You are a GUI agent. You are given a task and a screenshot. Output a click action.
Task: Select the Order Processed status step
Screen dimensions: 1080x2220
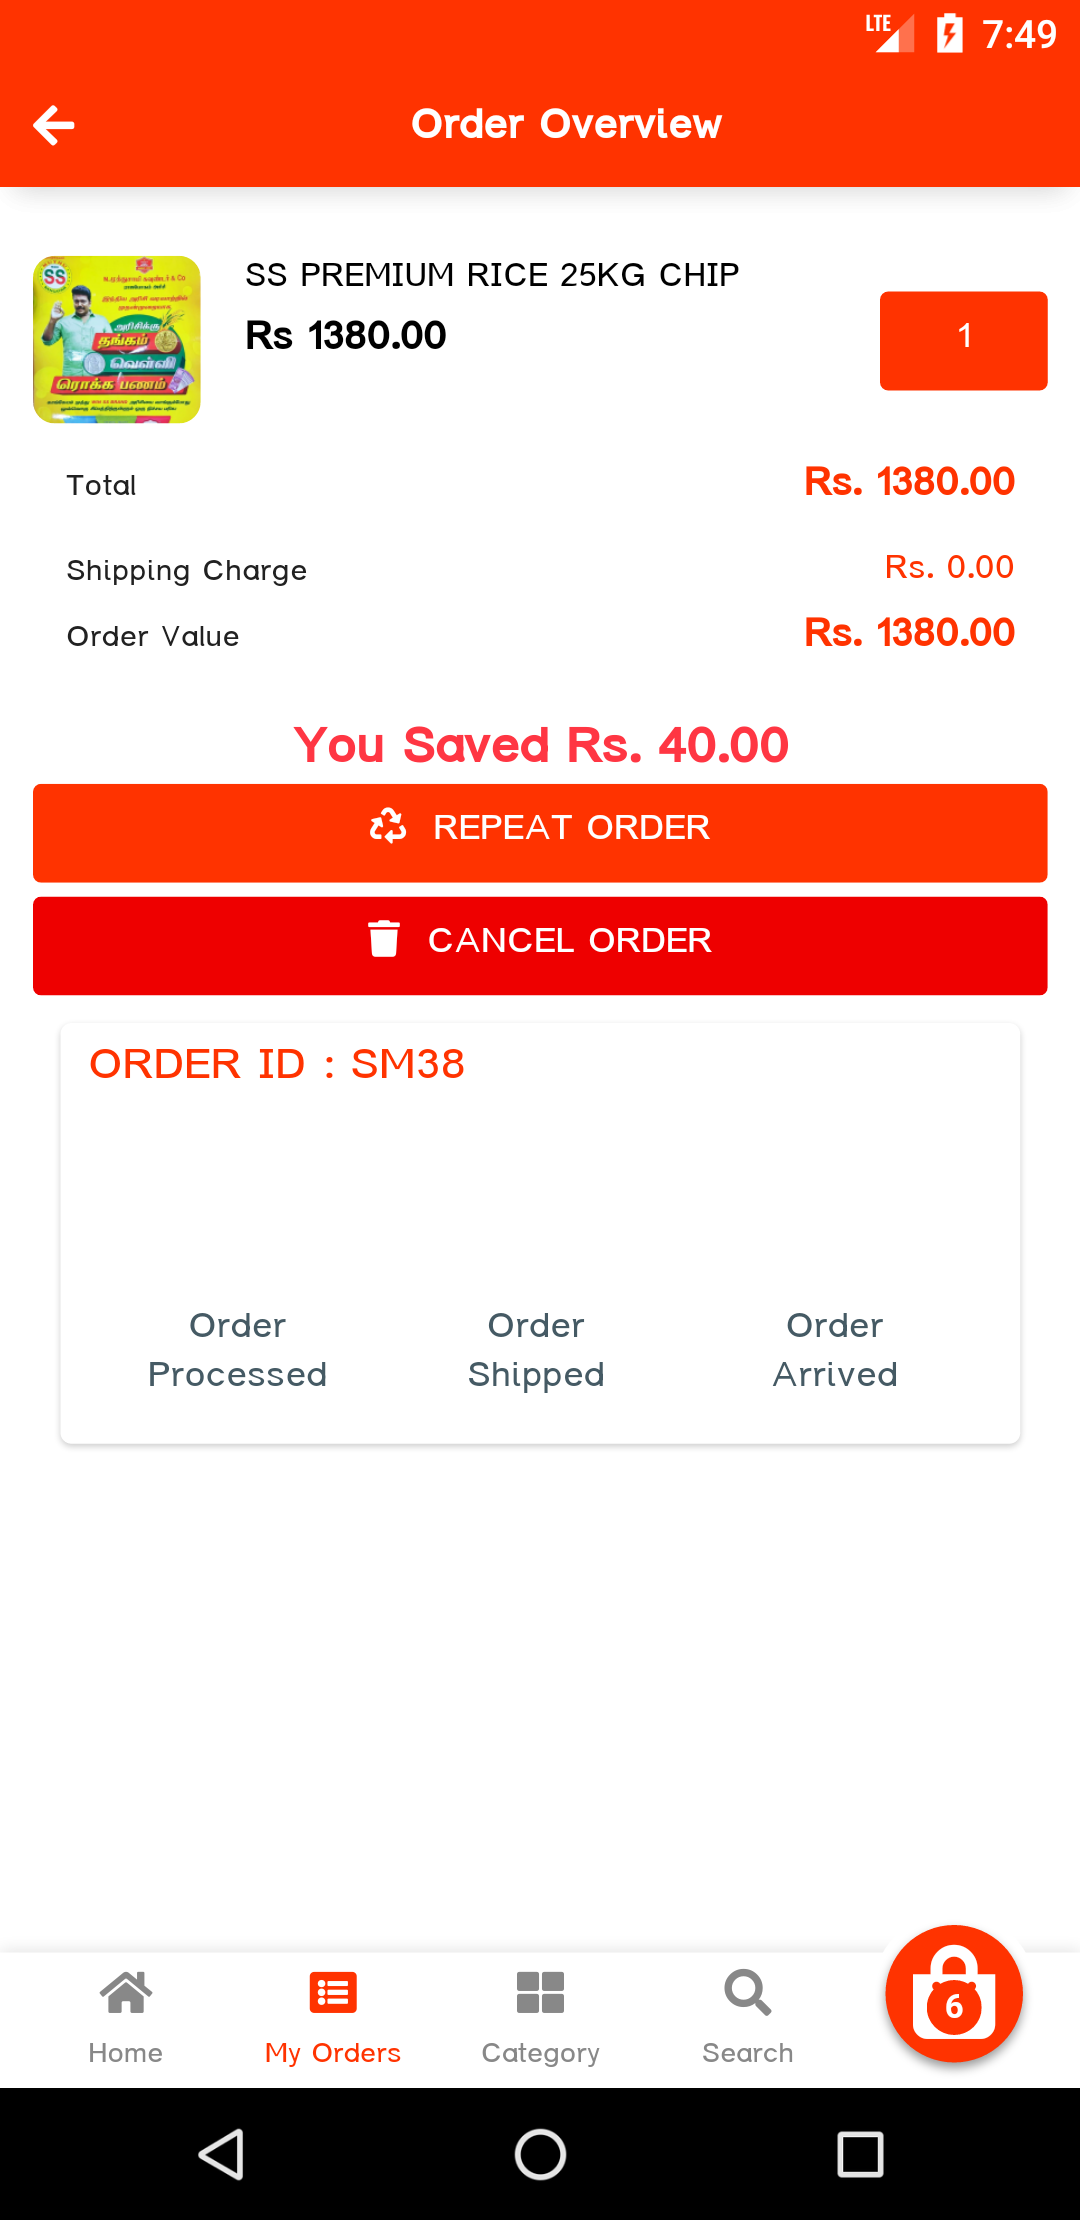(238, 1349)
